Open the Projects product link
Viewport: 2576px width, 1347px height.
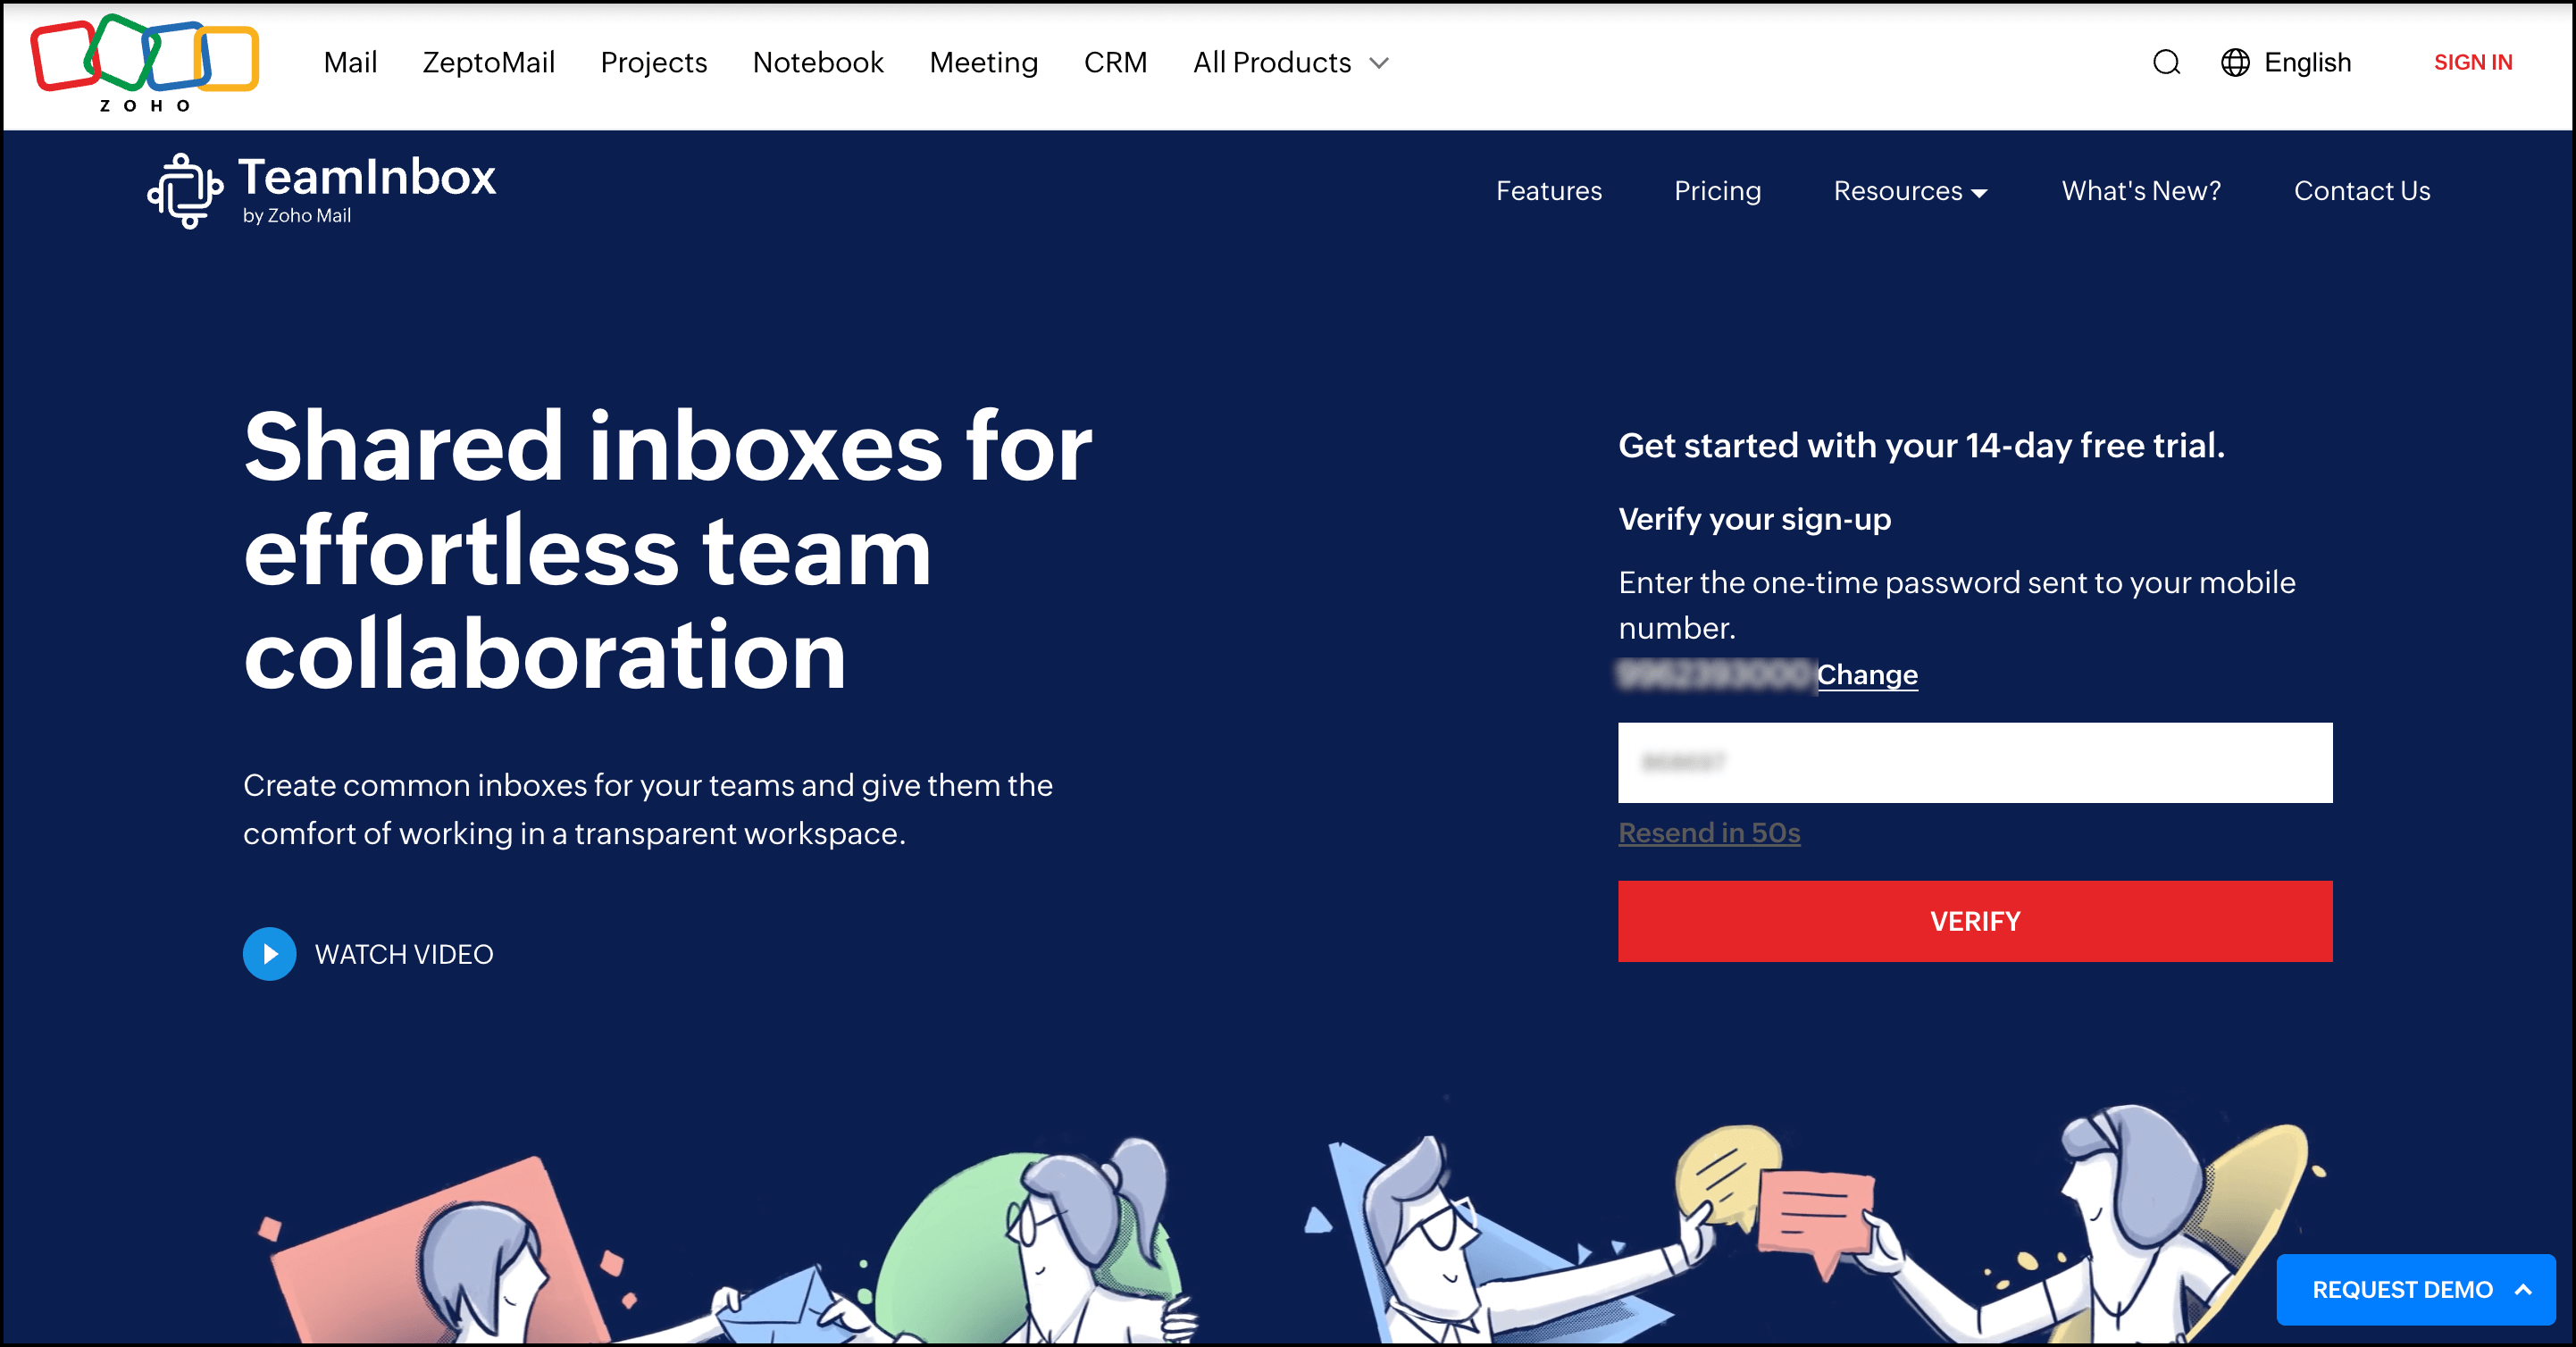pyautogui.click(x=653, y=63)
